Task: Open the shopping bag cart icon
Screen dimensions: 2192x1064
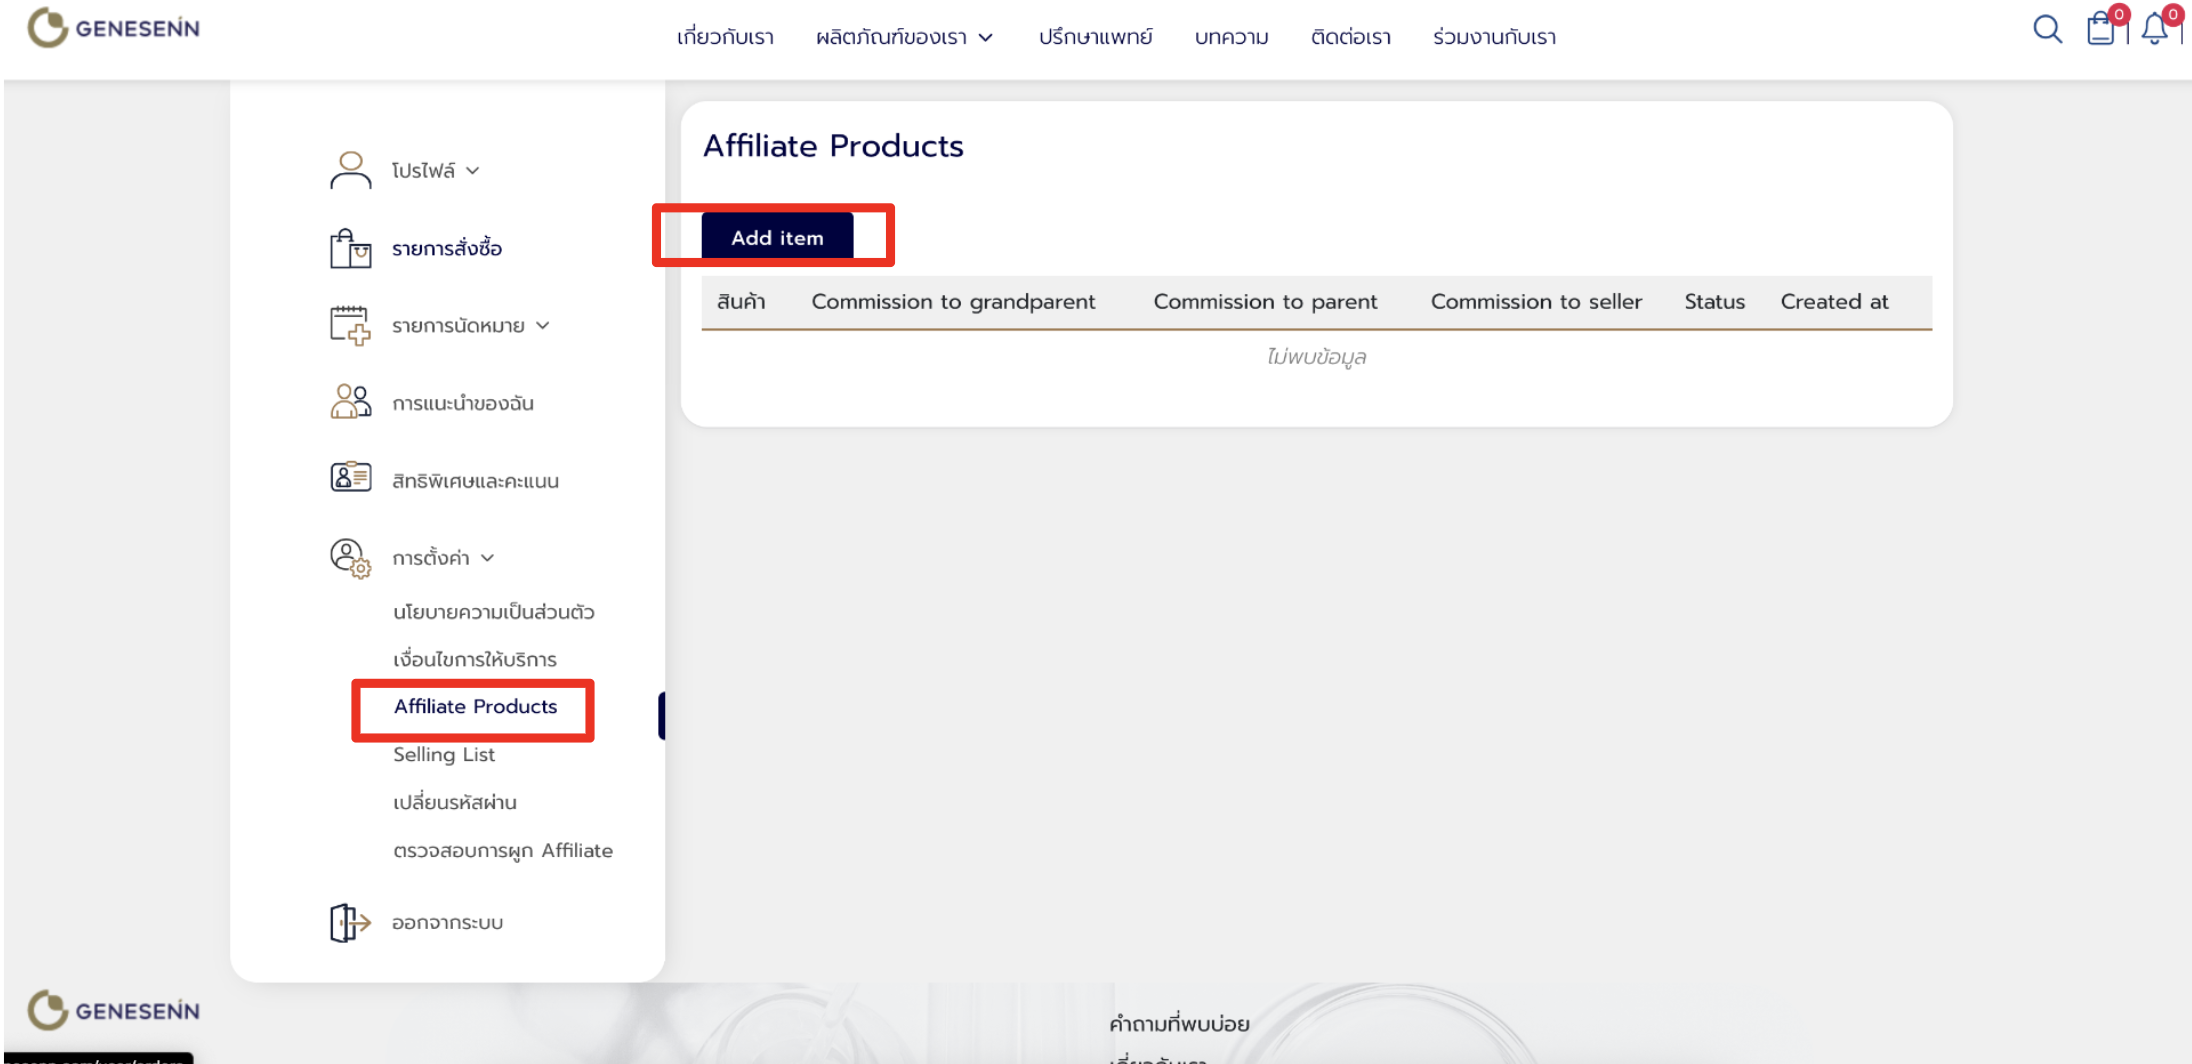Action: point(2101,29)
